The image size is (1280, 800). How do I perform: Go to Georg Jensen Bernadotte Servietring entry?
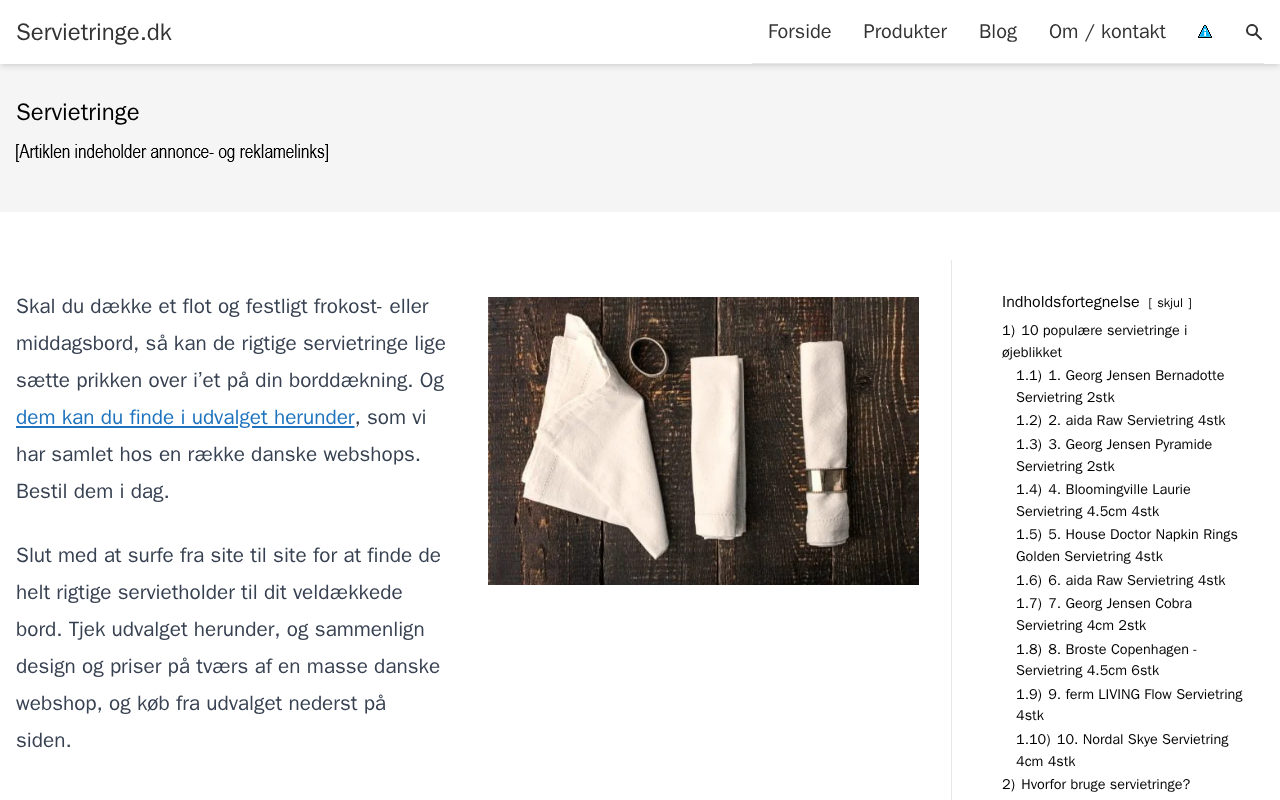tap(1120, 386)
